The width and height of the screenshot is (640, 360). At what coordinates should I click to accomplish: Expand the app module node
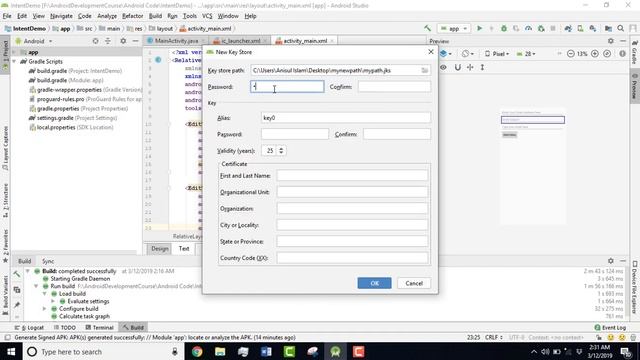[x=15, y=52]
